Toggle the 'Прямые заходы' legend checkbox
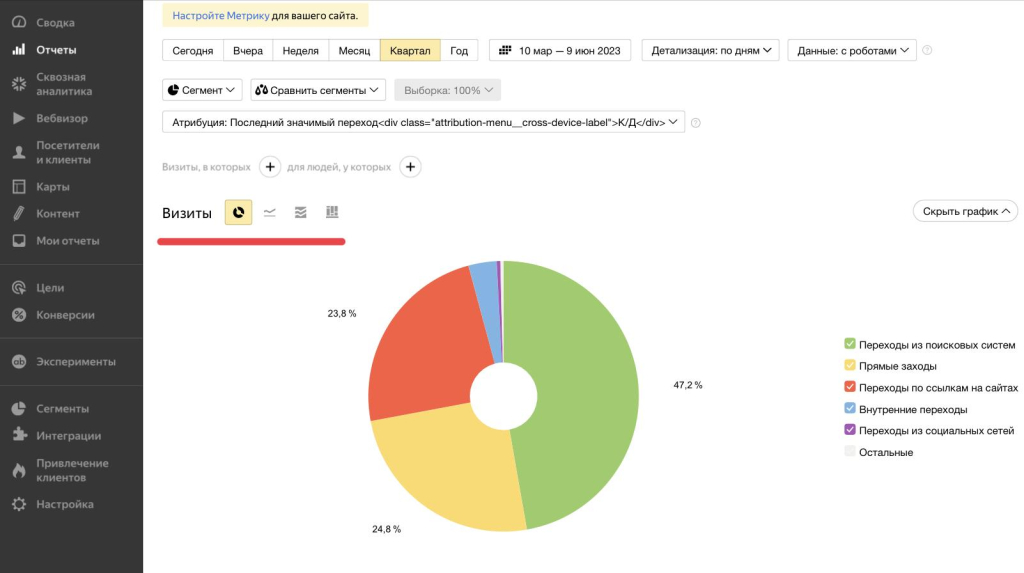The width and height of the screenshot is (1024, 573). click(x=850, y=366)
